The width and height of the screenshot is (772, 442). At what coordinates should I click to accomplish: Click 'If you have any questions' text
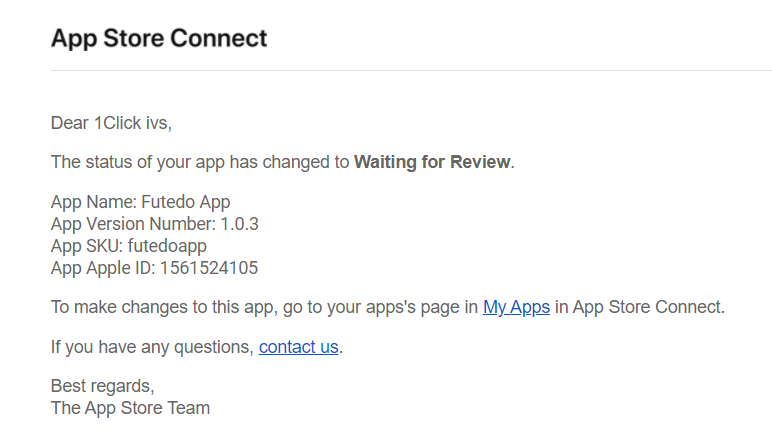click(x=152, y=347)
